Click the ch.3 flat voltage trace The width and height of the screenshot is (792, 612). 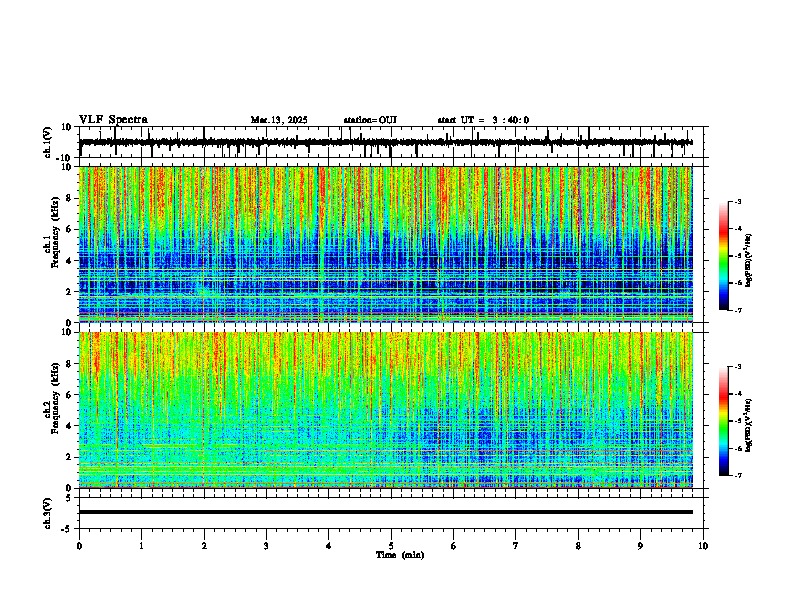click(x=385, y=512)
